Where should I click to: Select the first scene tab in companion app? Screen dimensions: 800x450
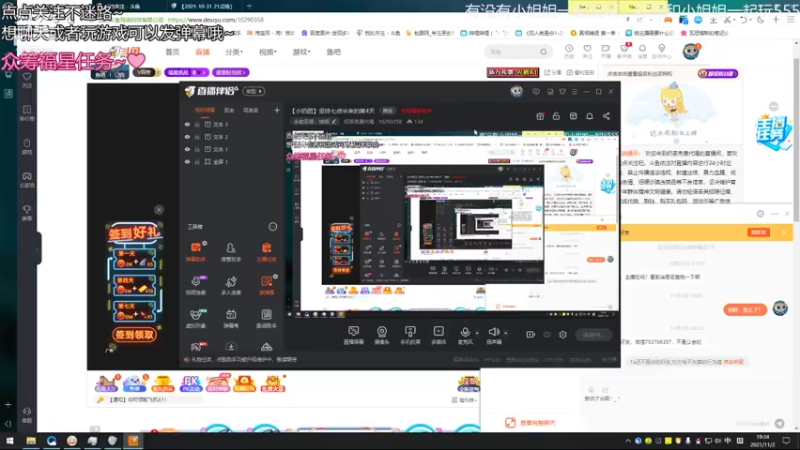tap(205, 110)
